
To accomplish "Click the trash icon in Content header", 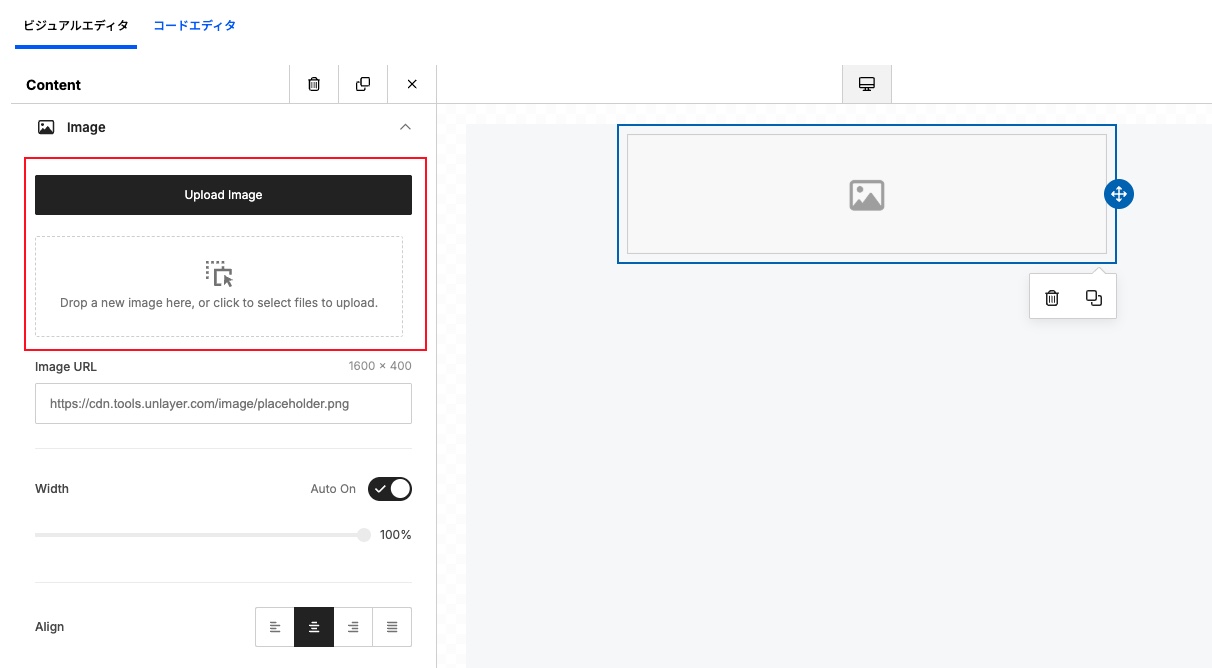I will coord(314,84).
